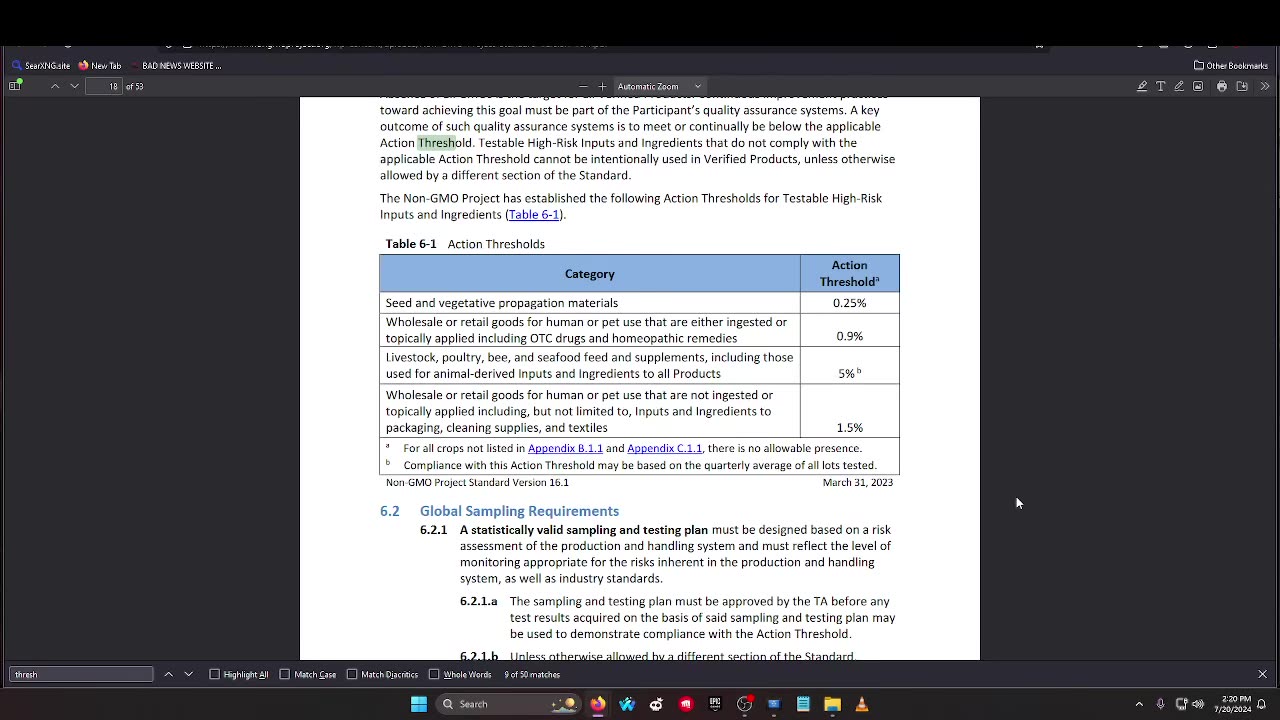
Task: Show hidden system tray icons
Action: tap(1139, 704)
